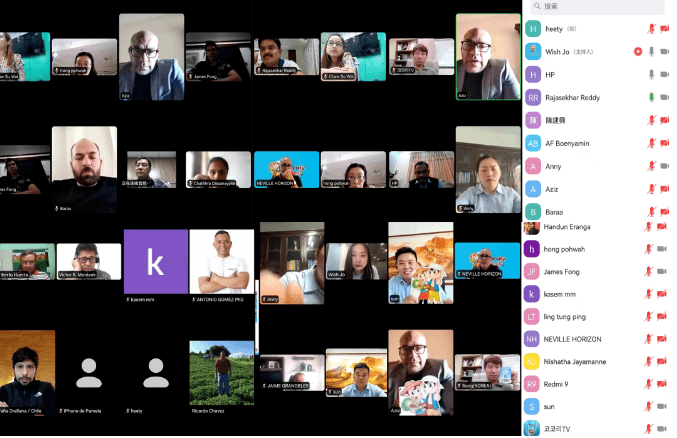
Task: Click the HP avatar icon in participant list
Action: click(x=533, y=74)
